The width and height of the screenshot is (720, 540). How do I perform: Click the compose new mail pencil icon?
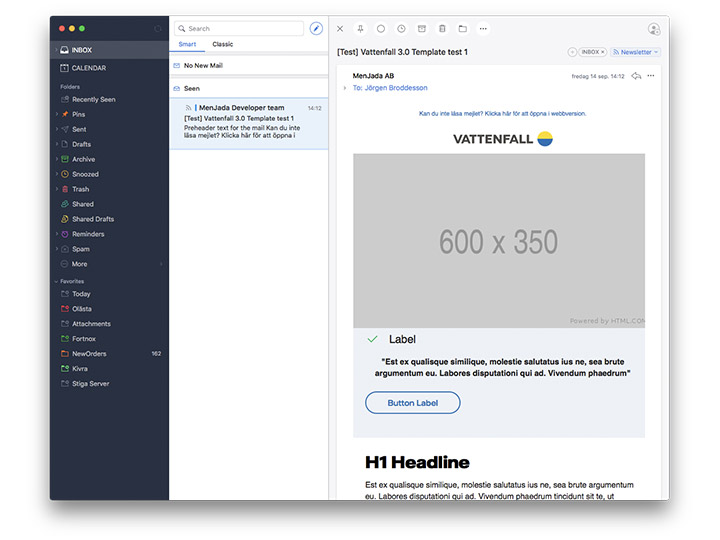316,28
